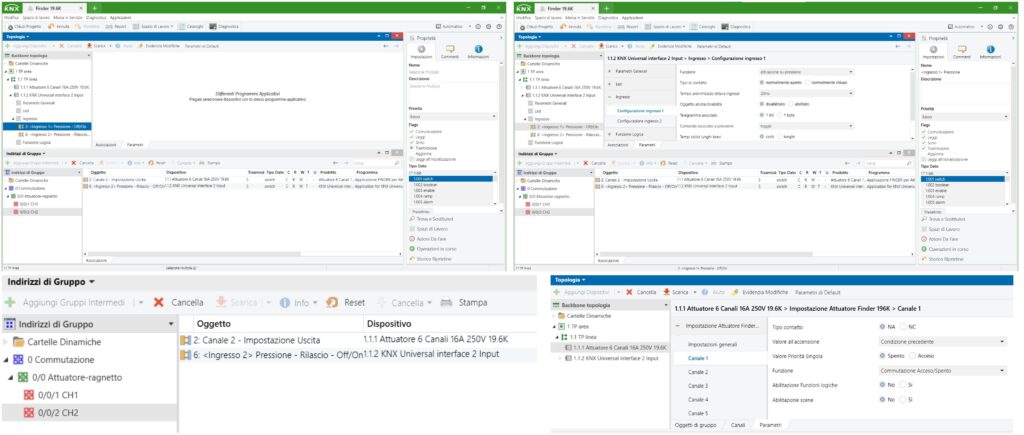Switch to Oggetti di gruppo tab in bottom-right panel
The image size is (1024, 435).
[x=696, y=425]
